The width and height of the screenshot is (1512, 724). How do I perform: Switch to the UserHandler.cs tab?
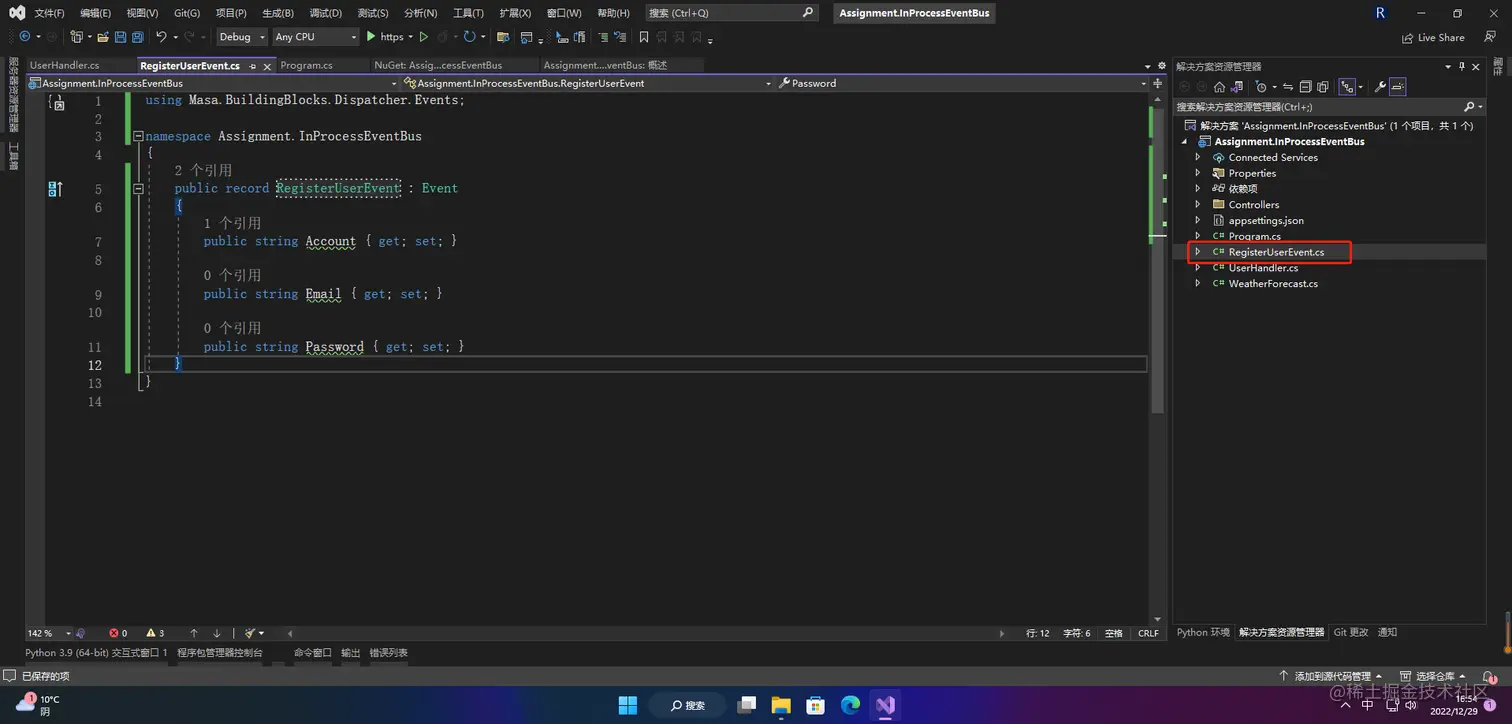(x=65, y=65)
